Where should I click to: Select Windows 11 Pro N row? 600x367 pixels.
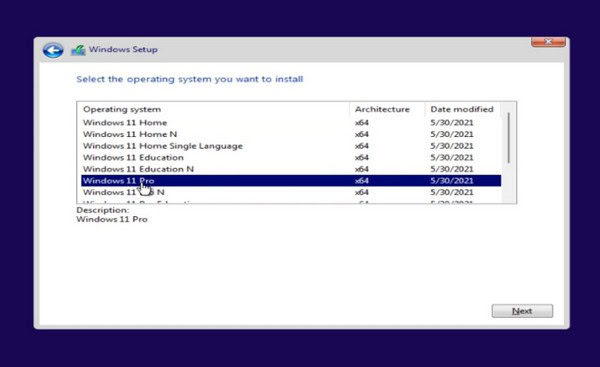(291, 192)
